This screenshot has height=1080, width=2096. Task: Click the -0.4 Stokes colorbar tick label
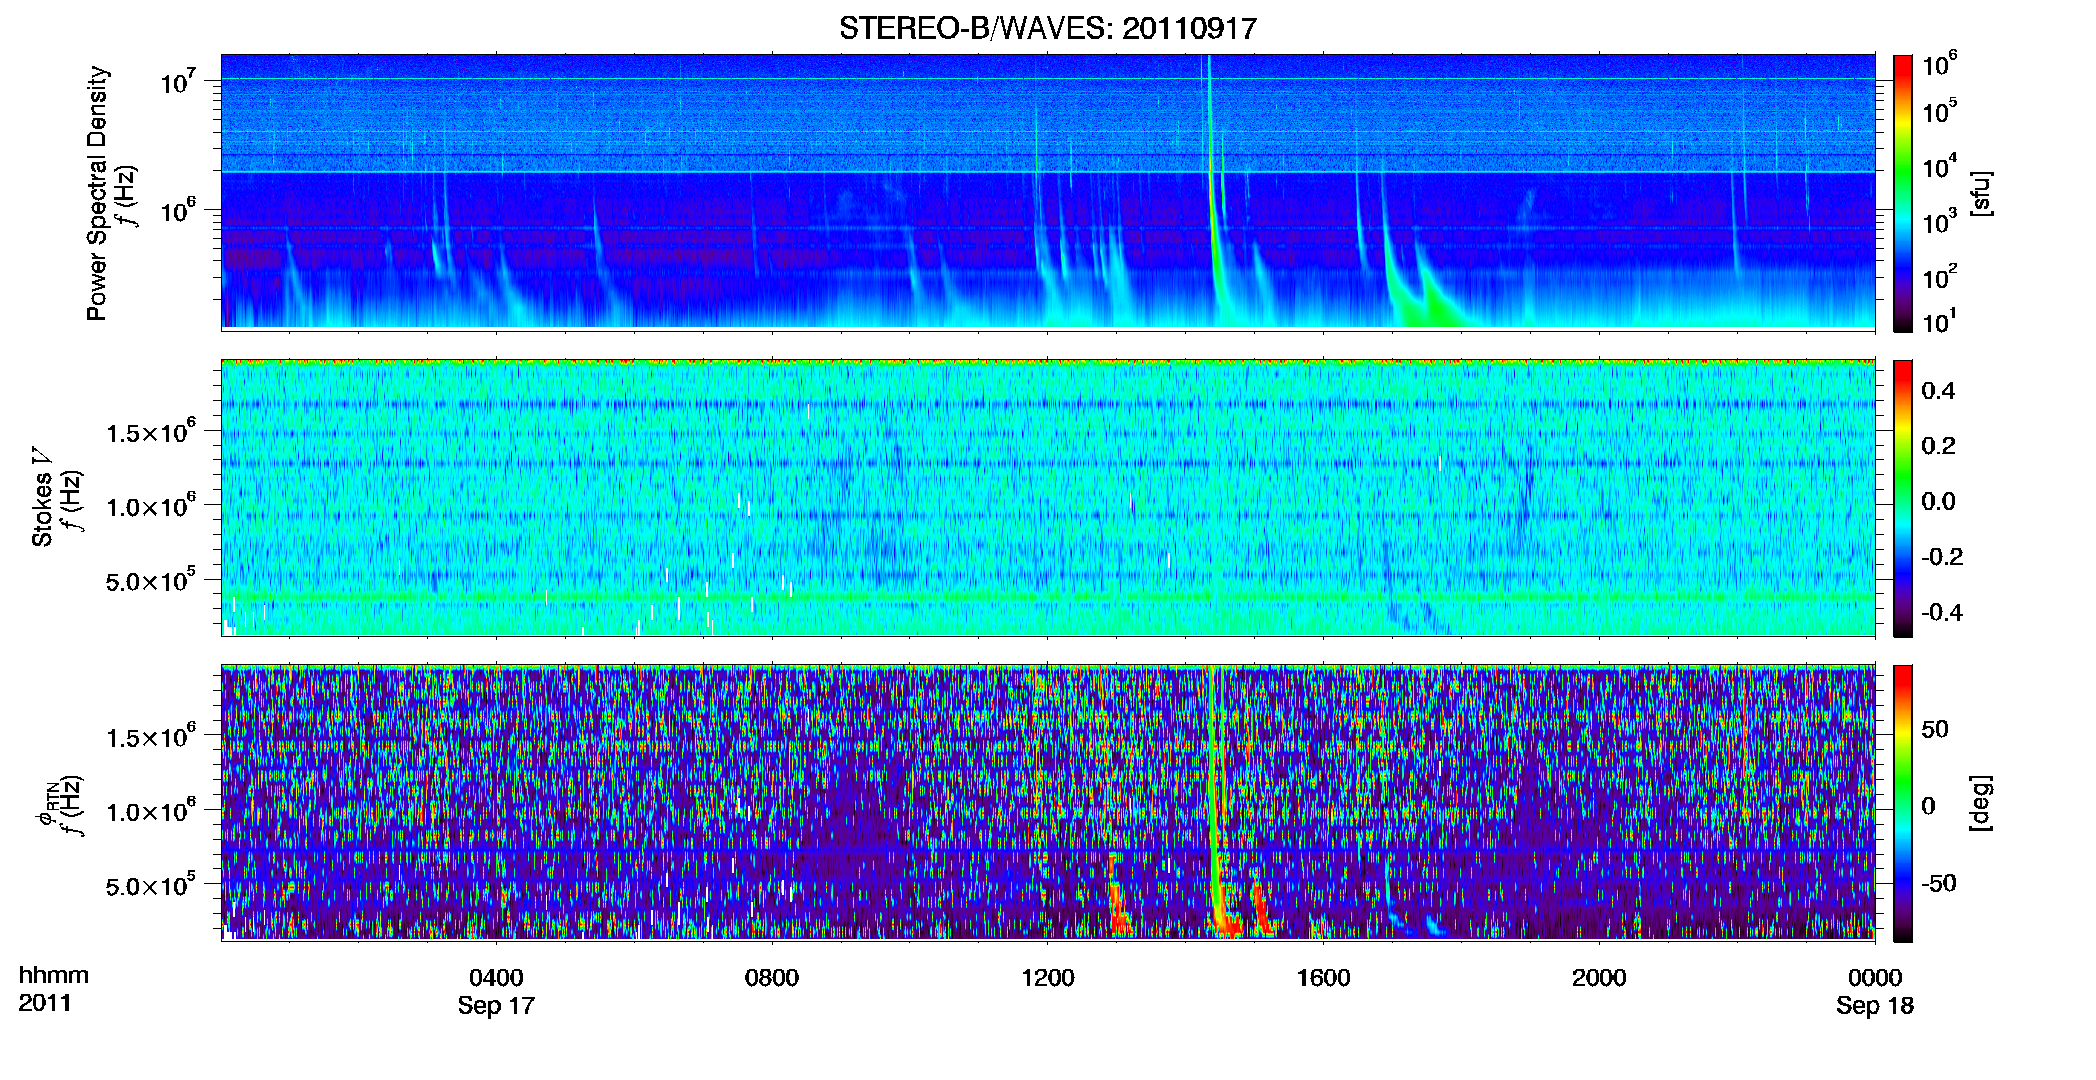(1942, 612)
